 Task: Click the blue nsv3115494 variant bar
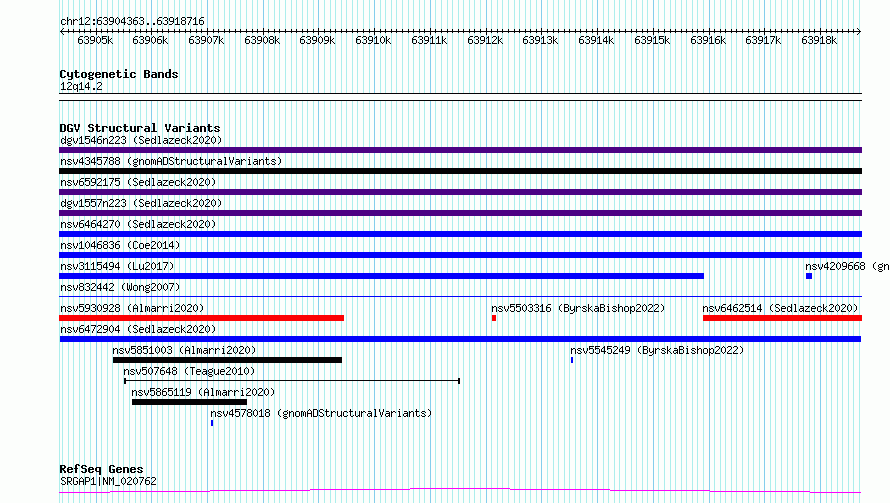coord(381,276)
